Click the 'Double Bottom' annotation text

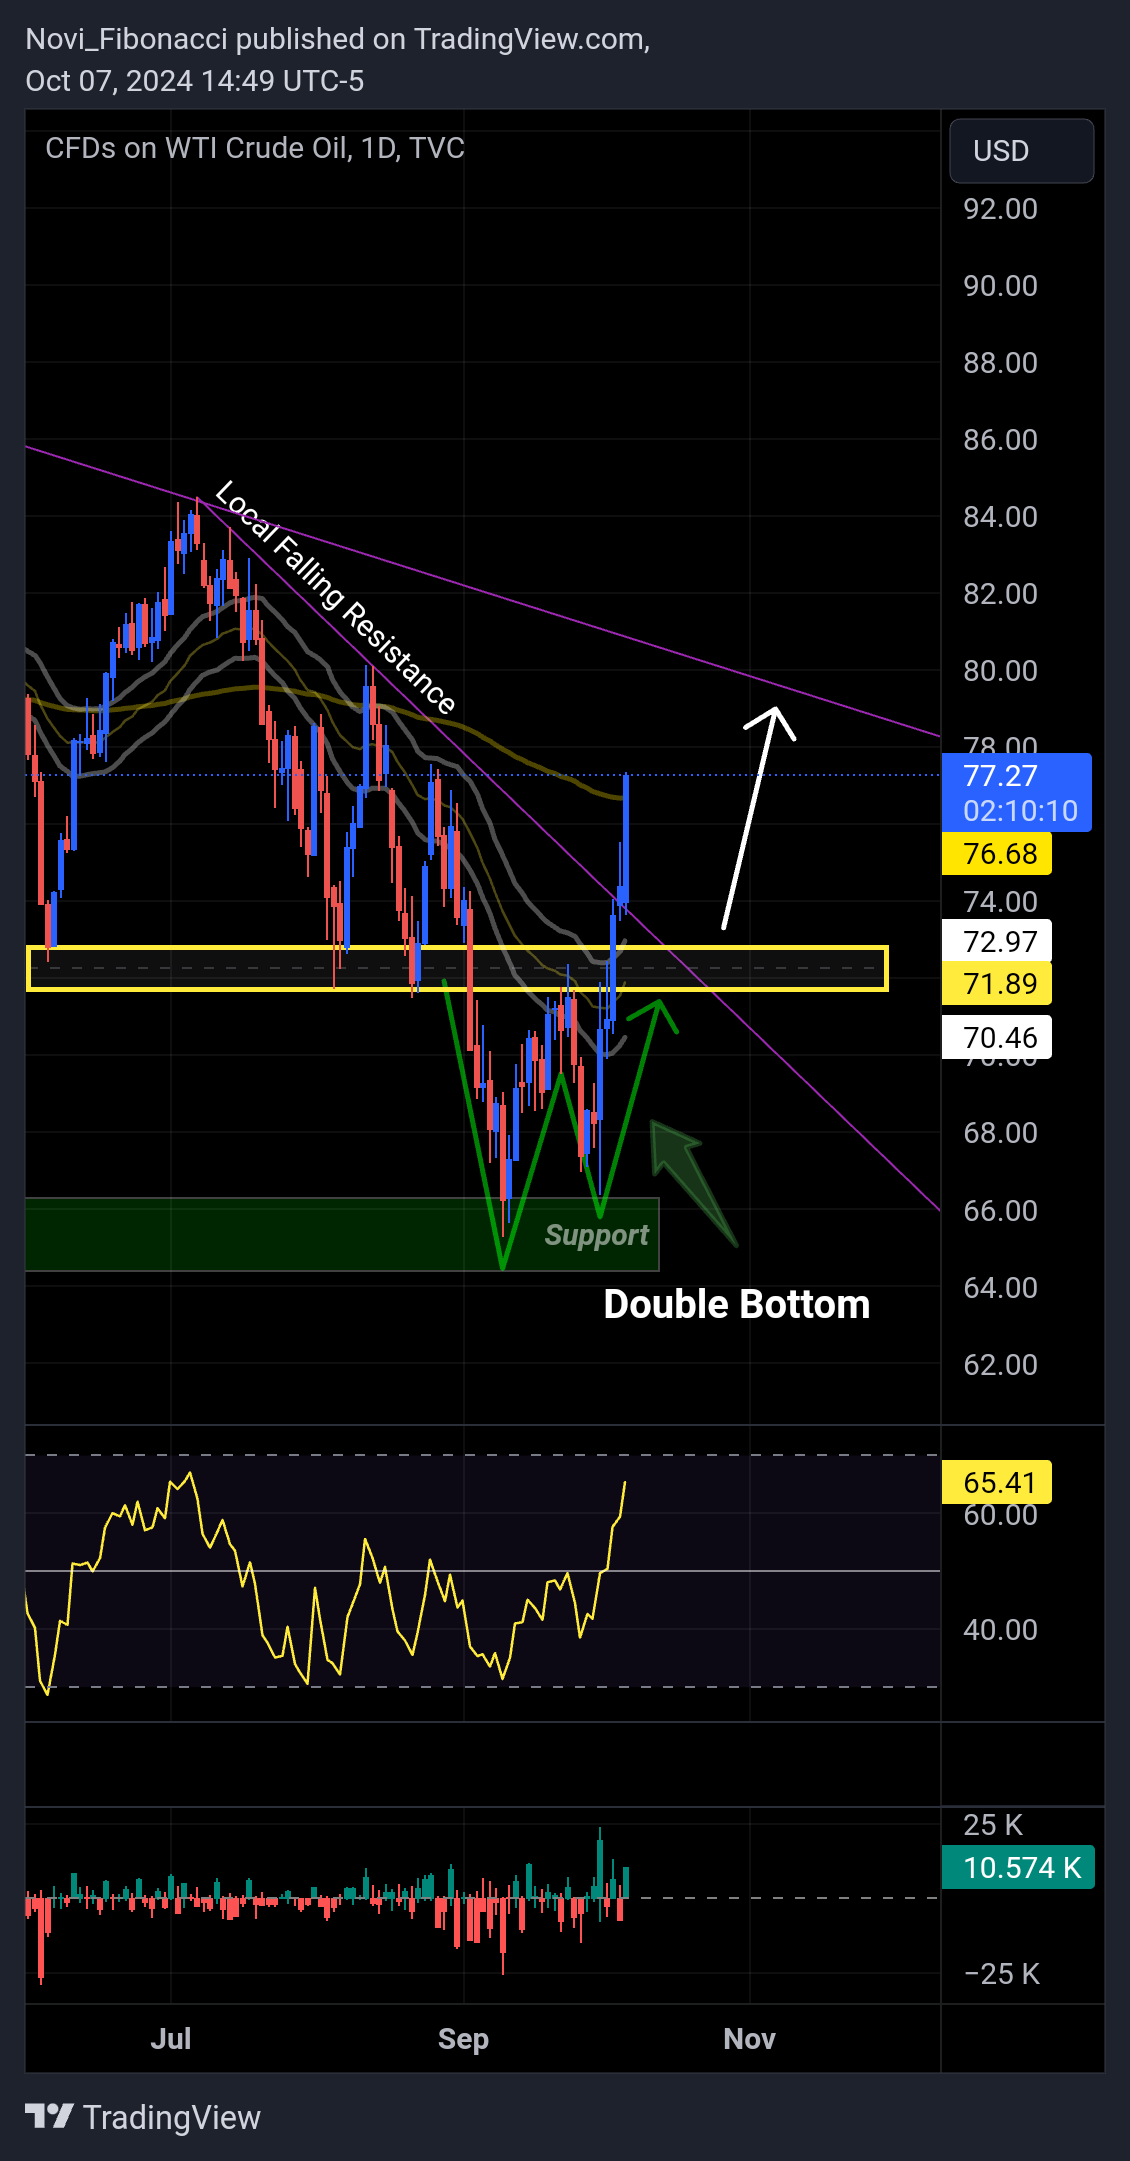pyautogui.click(x=737, y=1304)
